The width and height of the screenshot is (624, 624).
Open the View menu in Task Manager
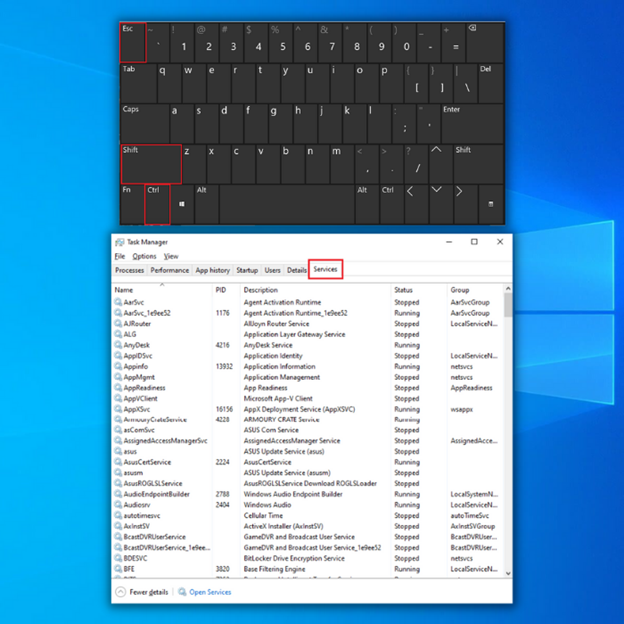(171, 256)
